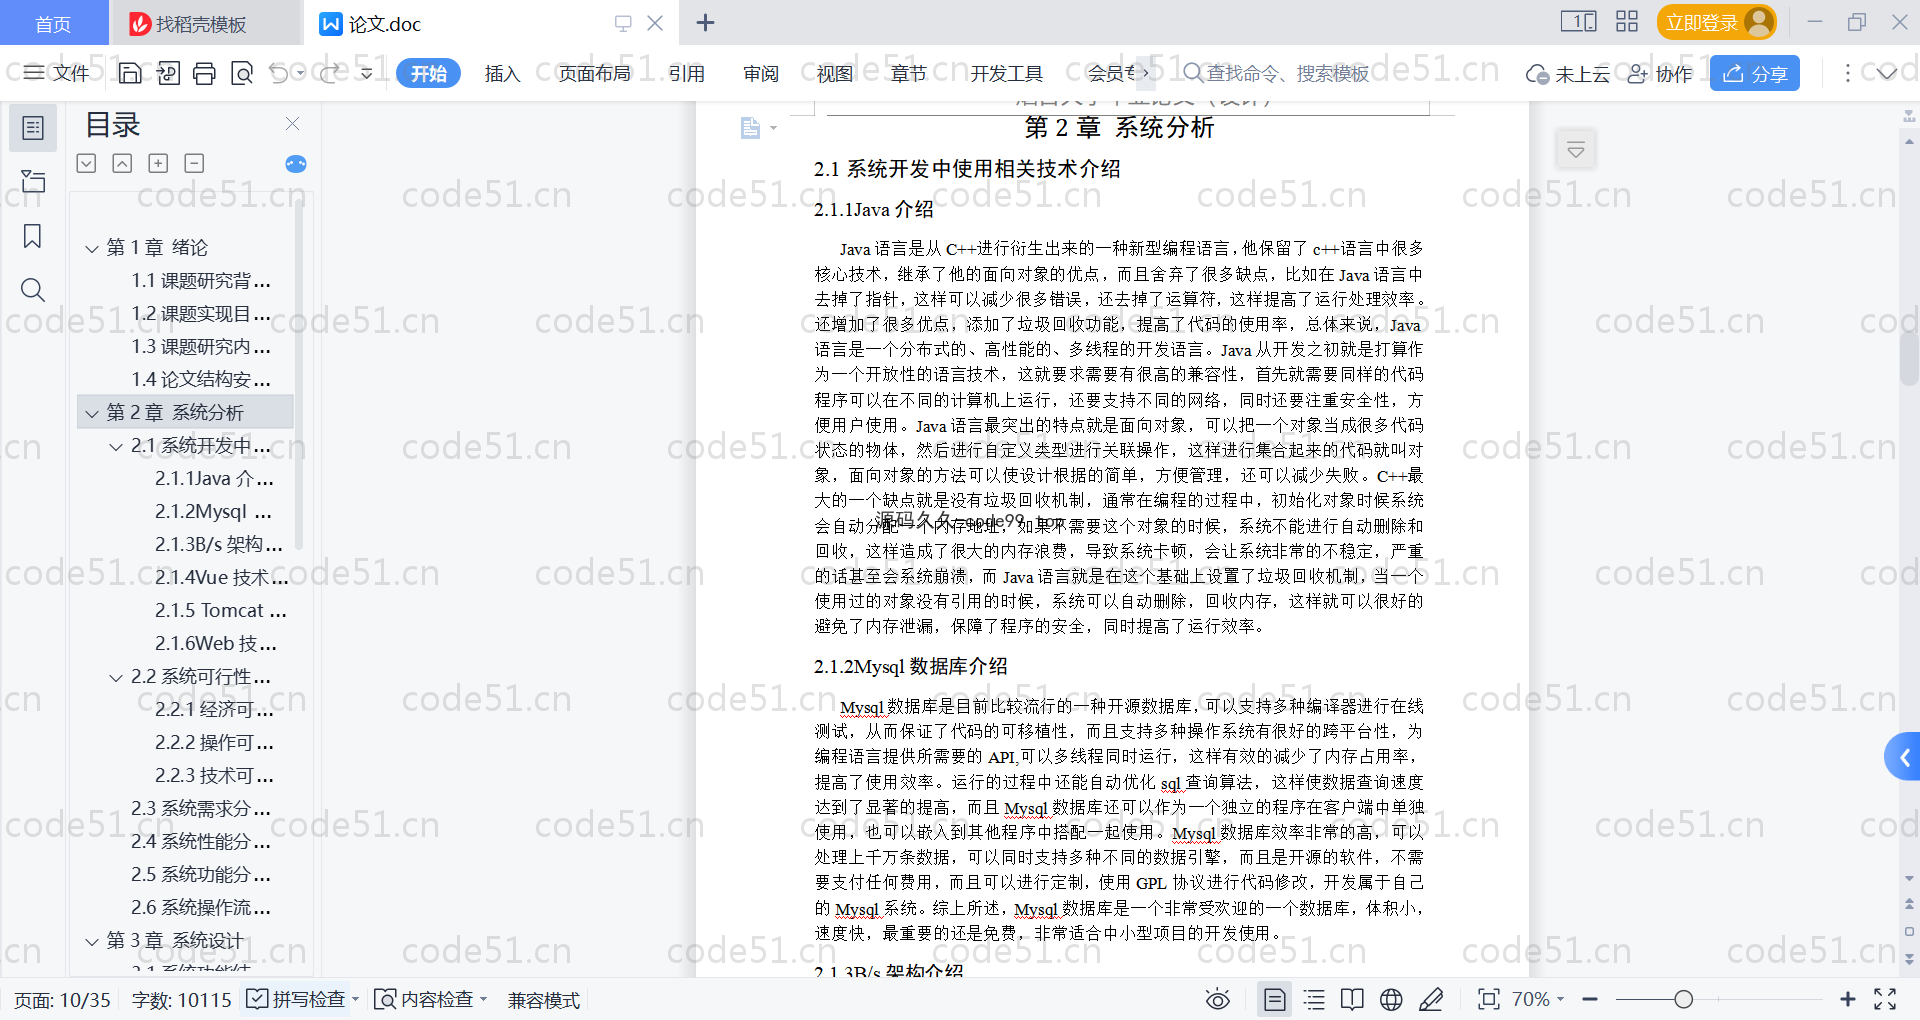Open Print Preview icon
Image resolution: width=1920 pixels, height=1020 pixels.
[x=242, y=73]
